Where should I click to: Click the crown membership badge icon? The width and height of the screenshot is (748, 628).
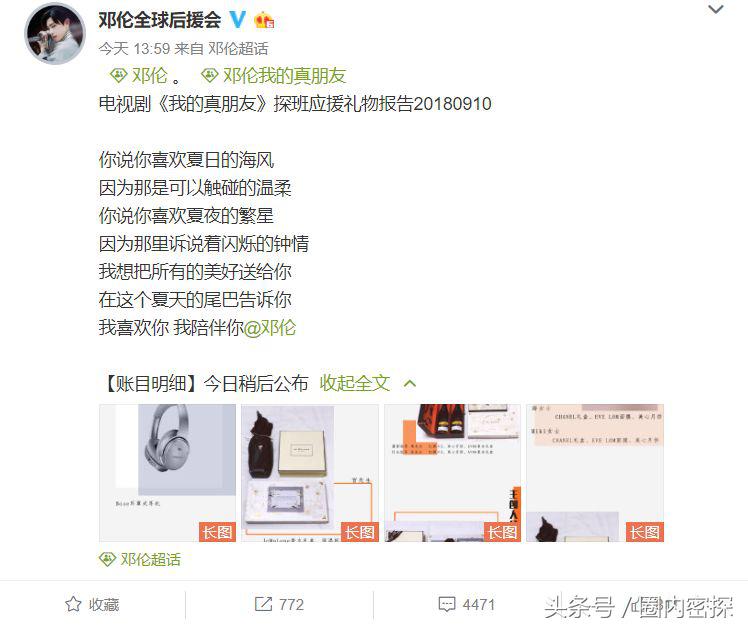click(264, 21)
